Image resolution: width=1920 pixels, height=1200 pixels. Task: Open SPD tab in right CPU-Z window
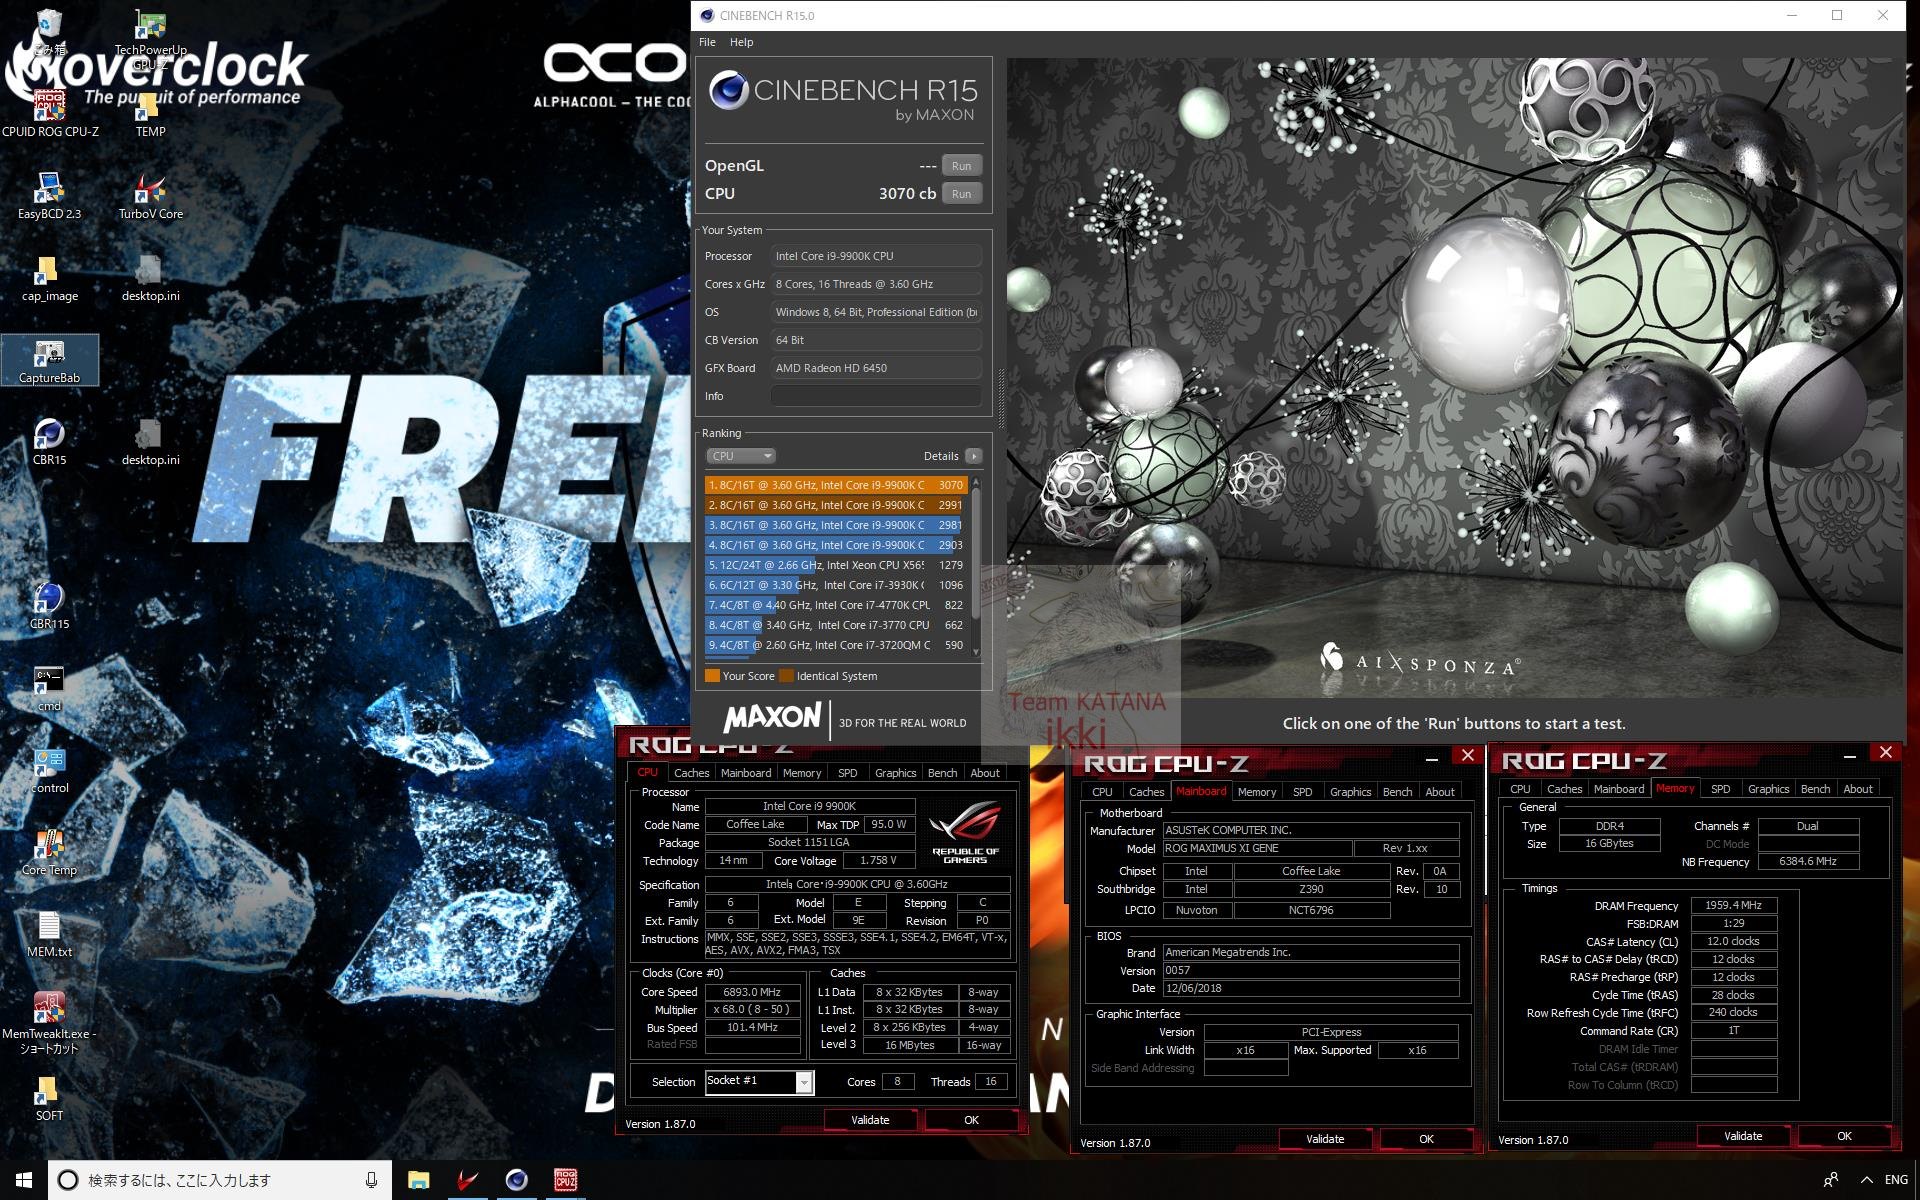pos(1720,789)
